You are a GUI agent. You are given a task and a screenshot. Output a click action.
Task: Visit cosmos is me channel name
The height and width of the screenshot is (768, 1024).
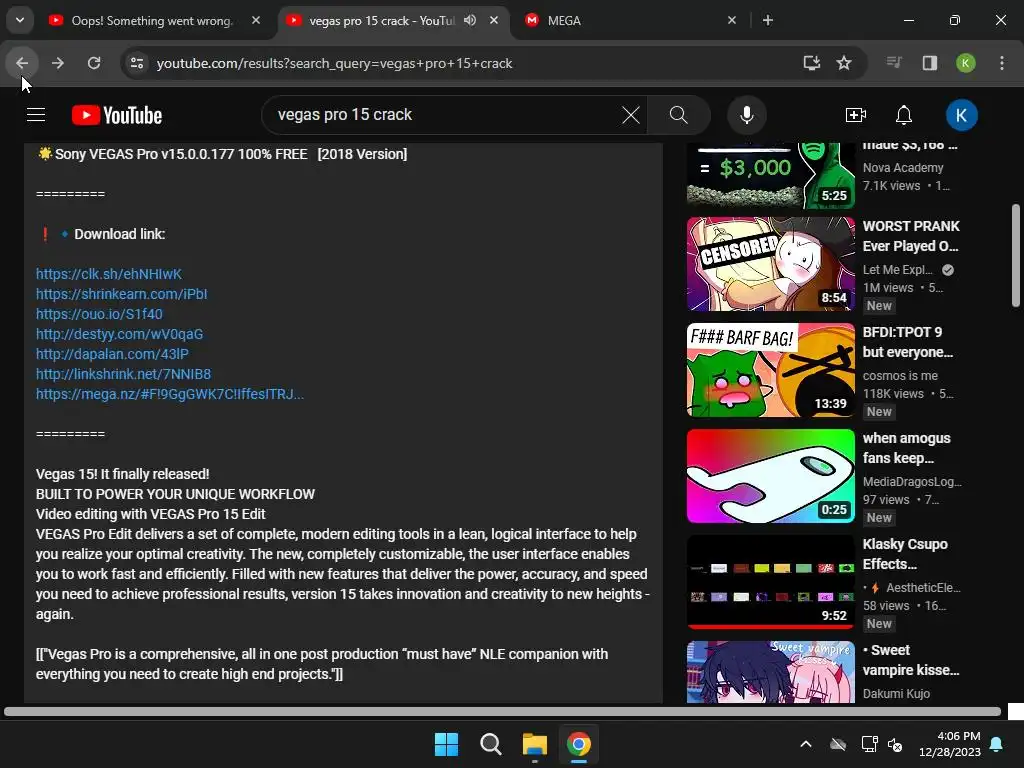tap(900, 376)
